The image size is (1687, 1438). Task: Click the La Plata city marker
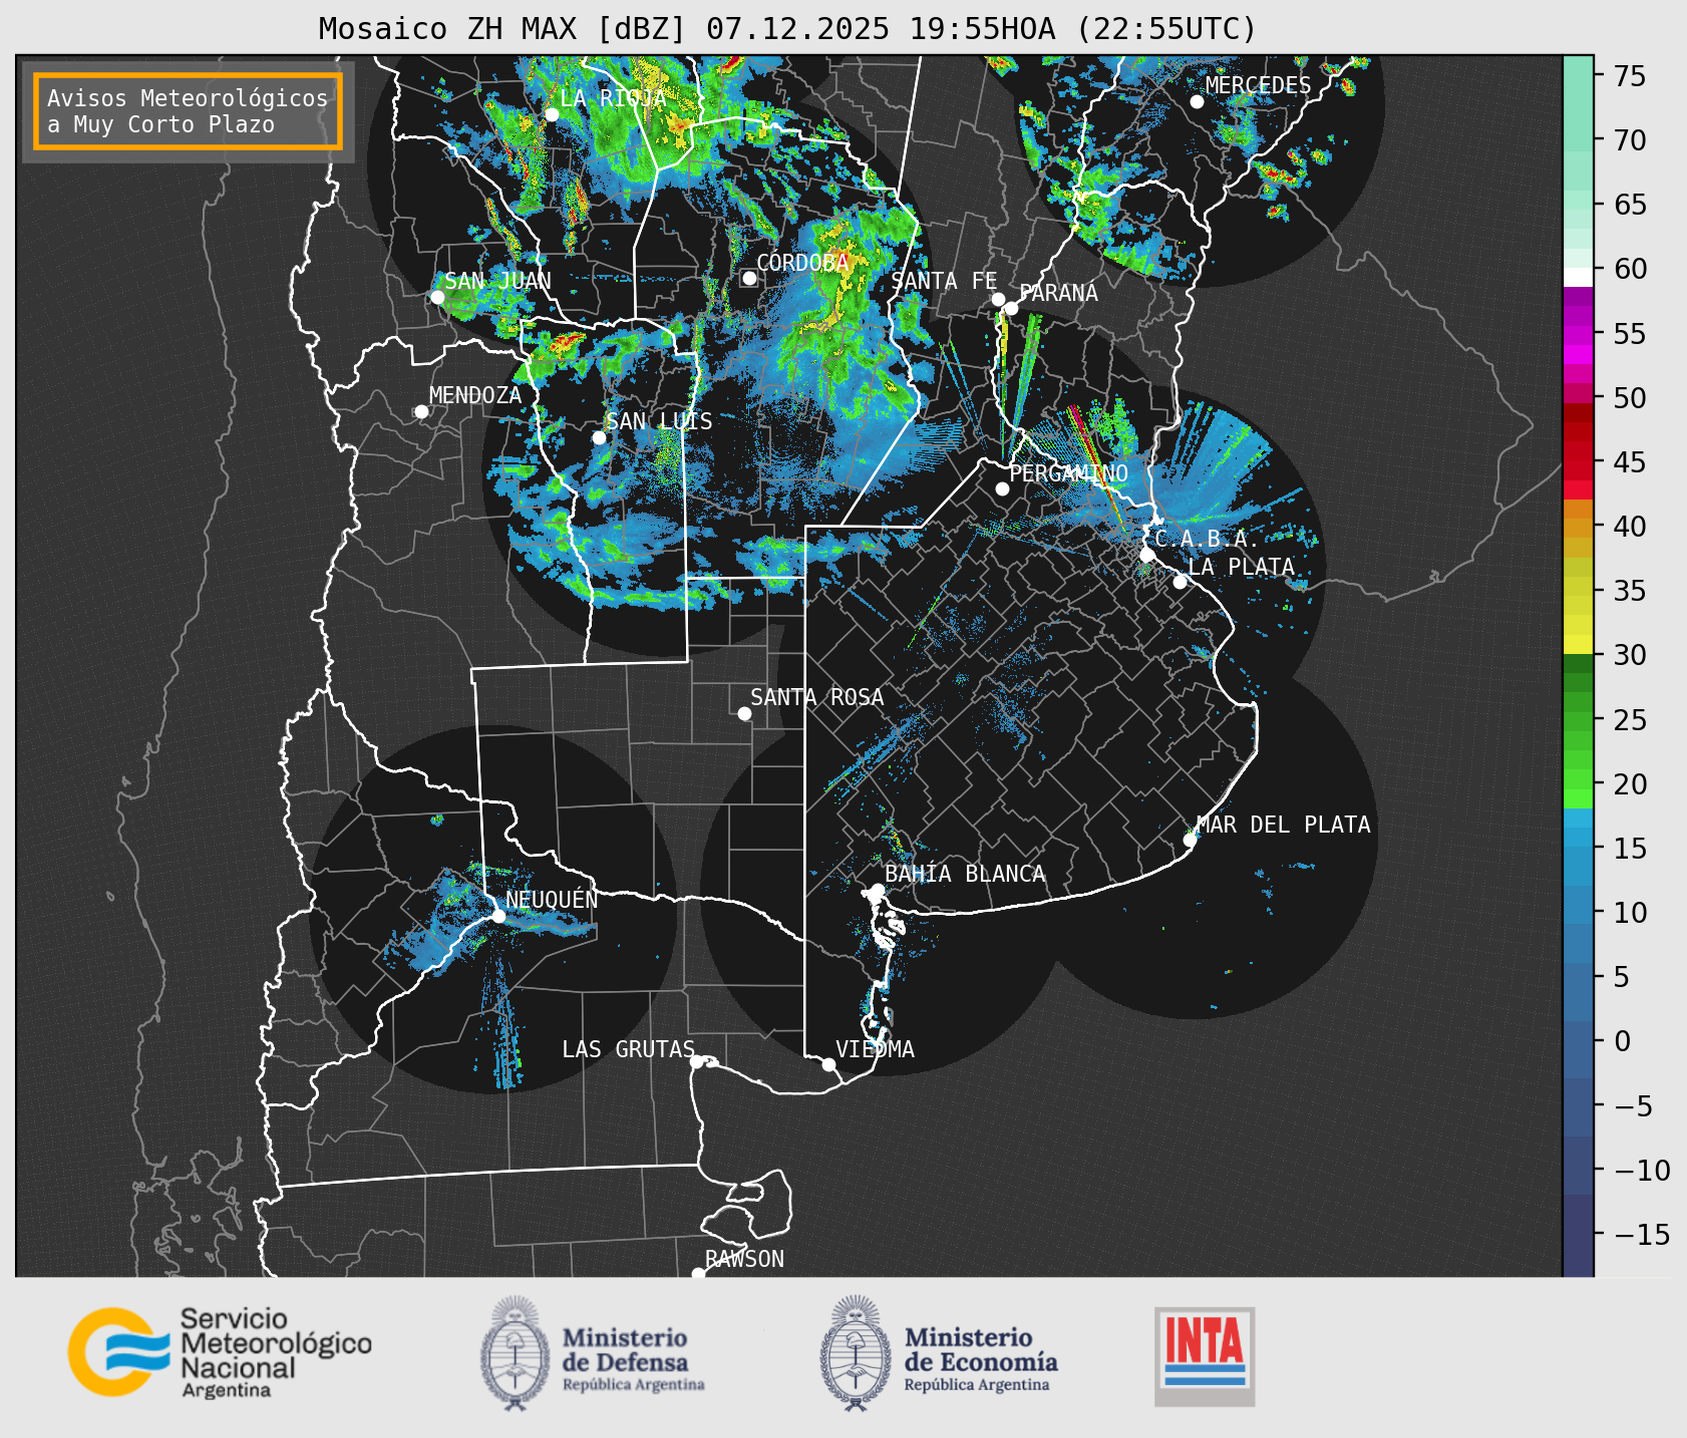1180,582
